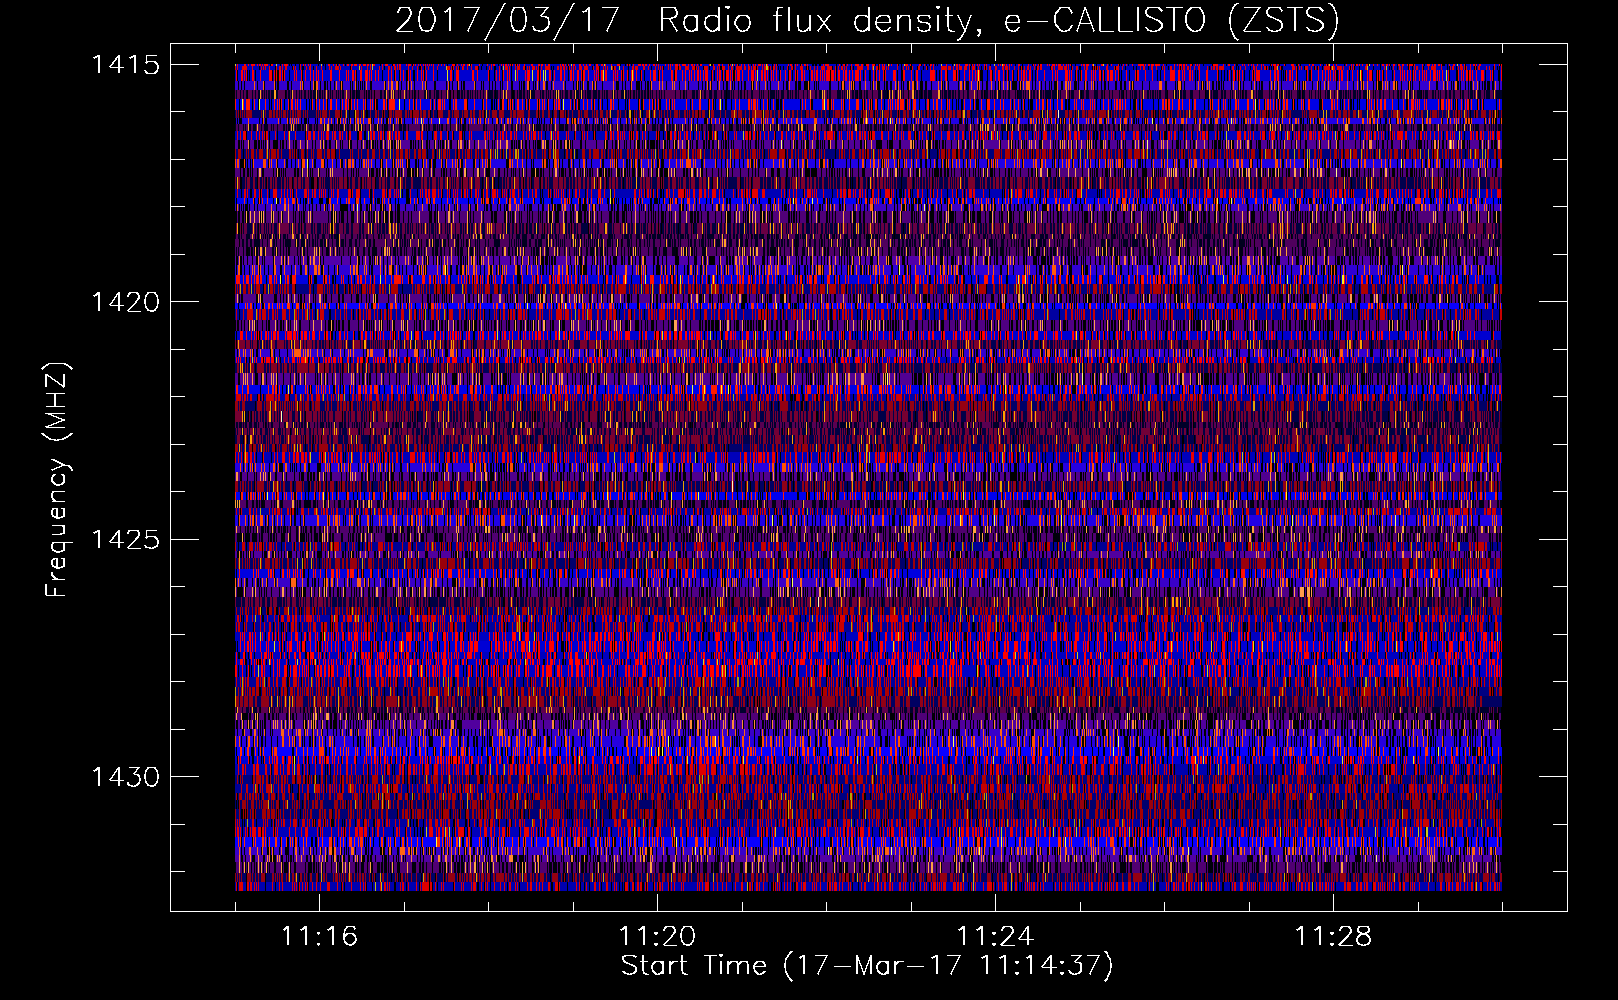Click the 1425 frequency tick label
Viewport: 1618px width, 1000px height.
pyautogui.click(x=125, y=540)
